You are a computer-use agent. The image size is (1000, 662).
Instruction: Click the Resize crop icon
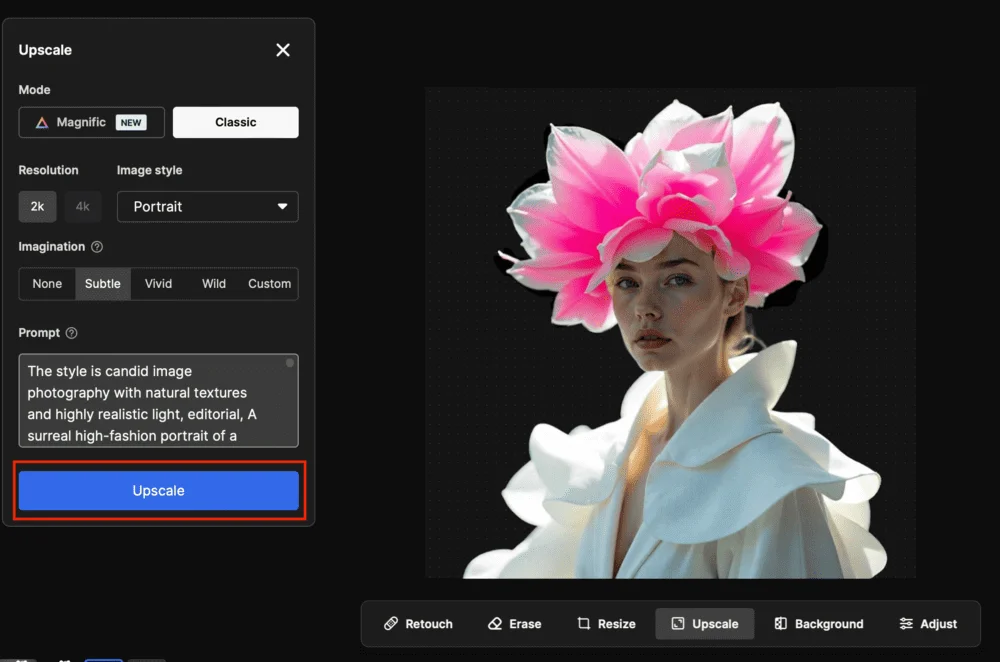coord(584,624)
